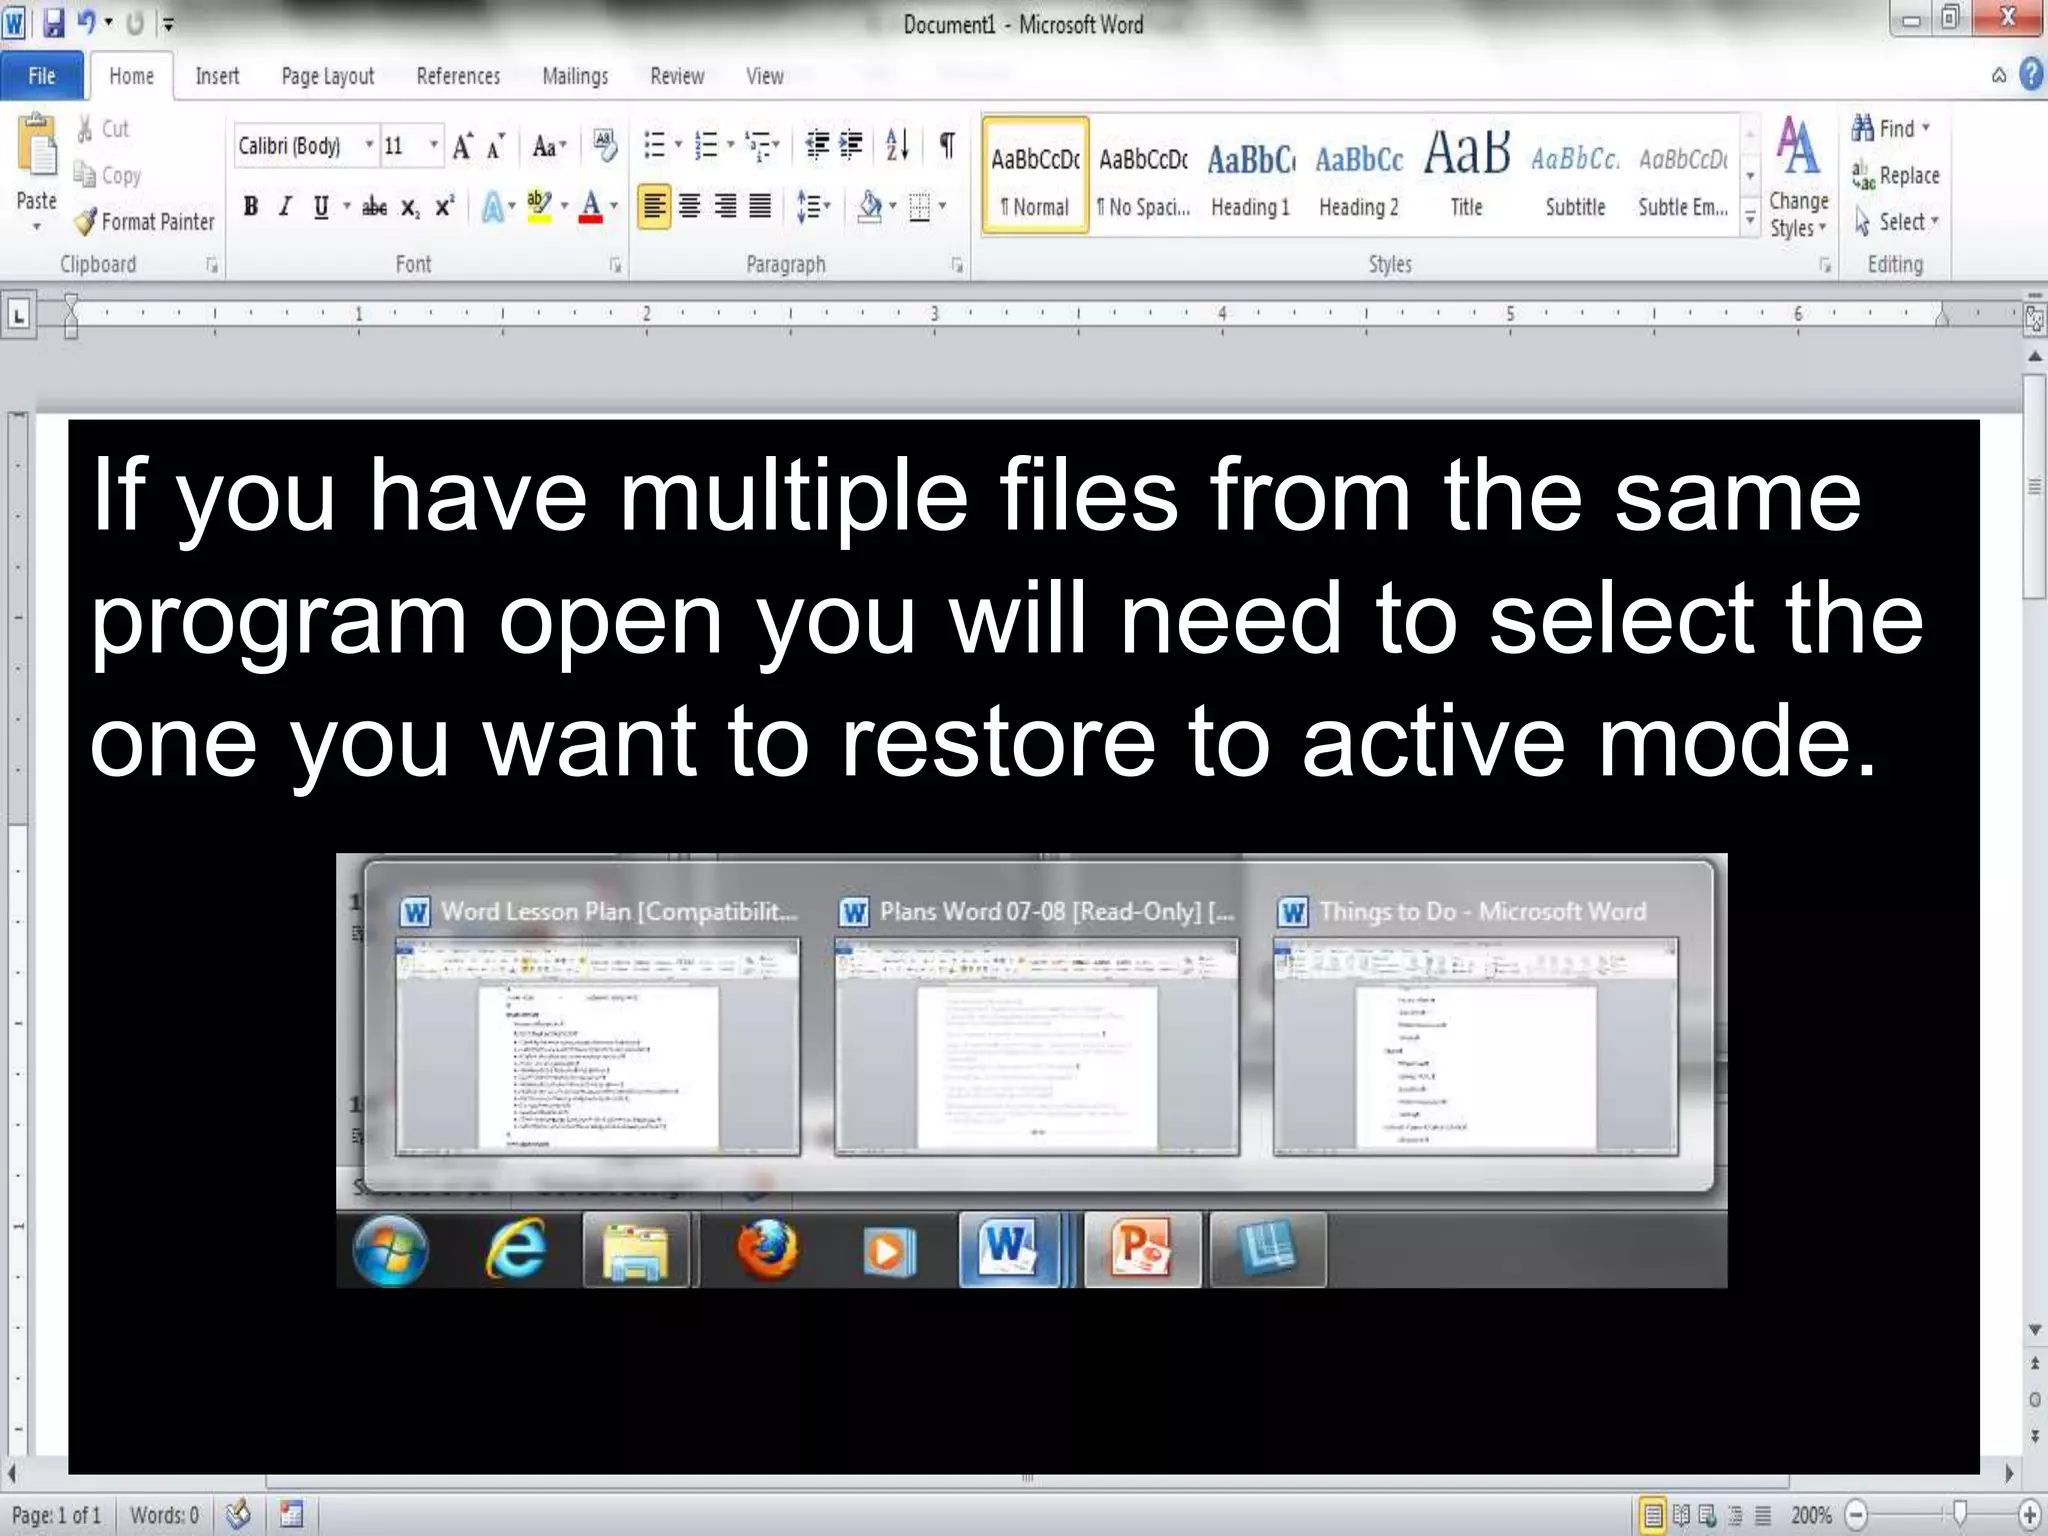Increase paragraph indent
The width and height of the screenshot is (2048, 1536).
[851, 146]
